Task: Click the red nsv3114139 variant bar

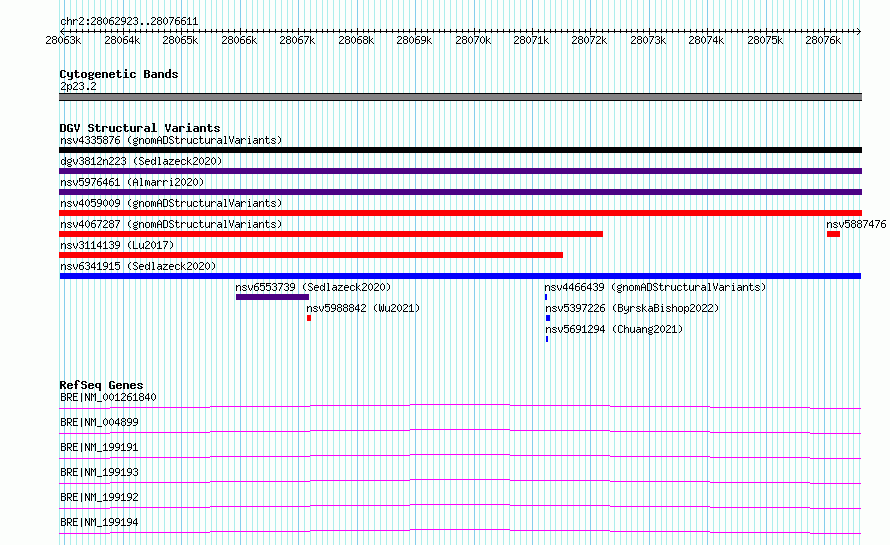Action: (x=311, y=255)
